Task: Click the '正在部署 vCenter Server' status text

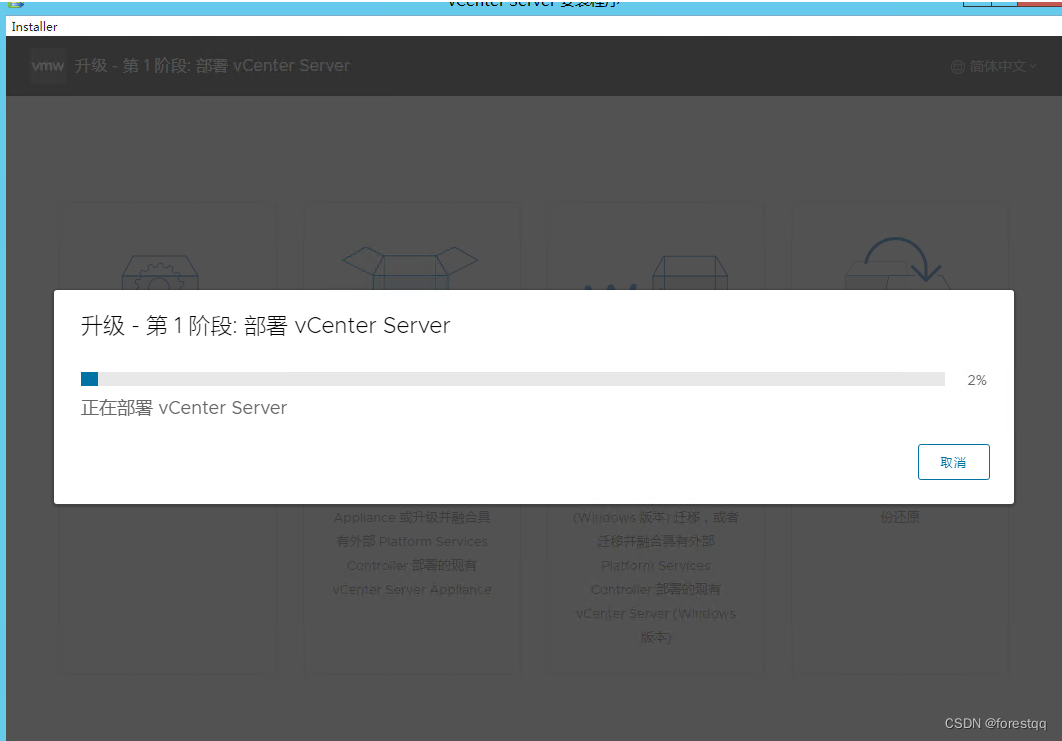Action: point(184,408)
